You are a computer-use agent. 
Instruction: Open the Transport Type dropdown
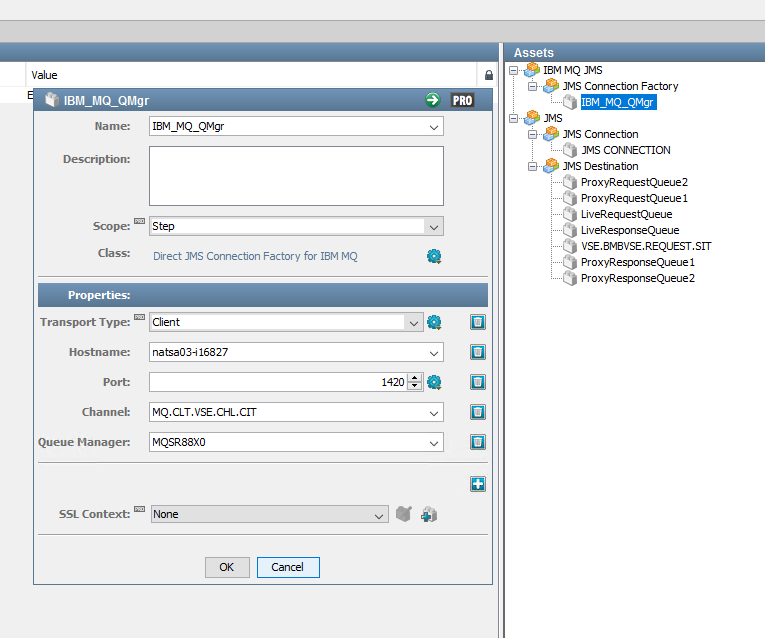point(413,323)
